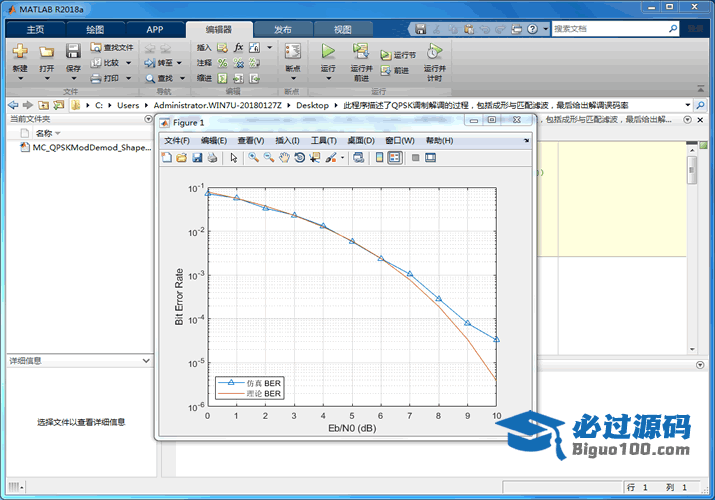
Task: Toggle the Insert Legend button in Figure toolbar
Action: pos(395,158)
